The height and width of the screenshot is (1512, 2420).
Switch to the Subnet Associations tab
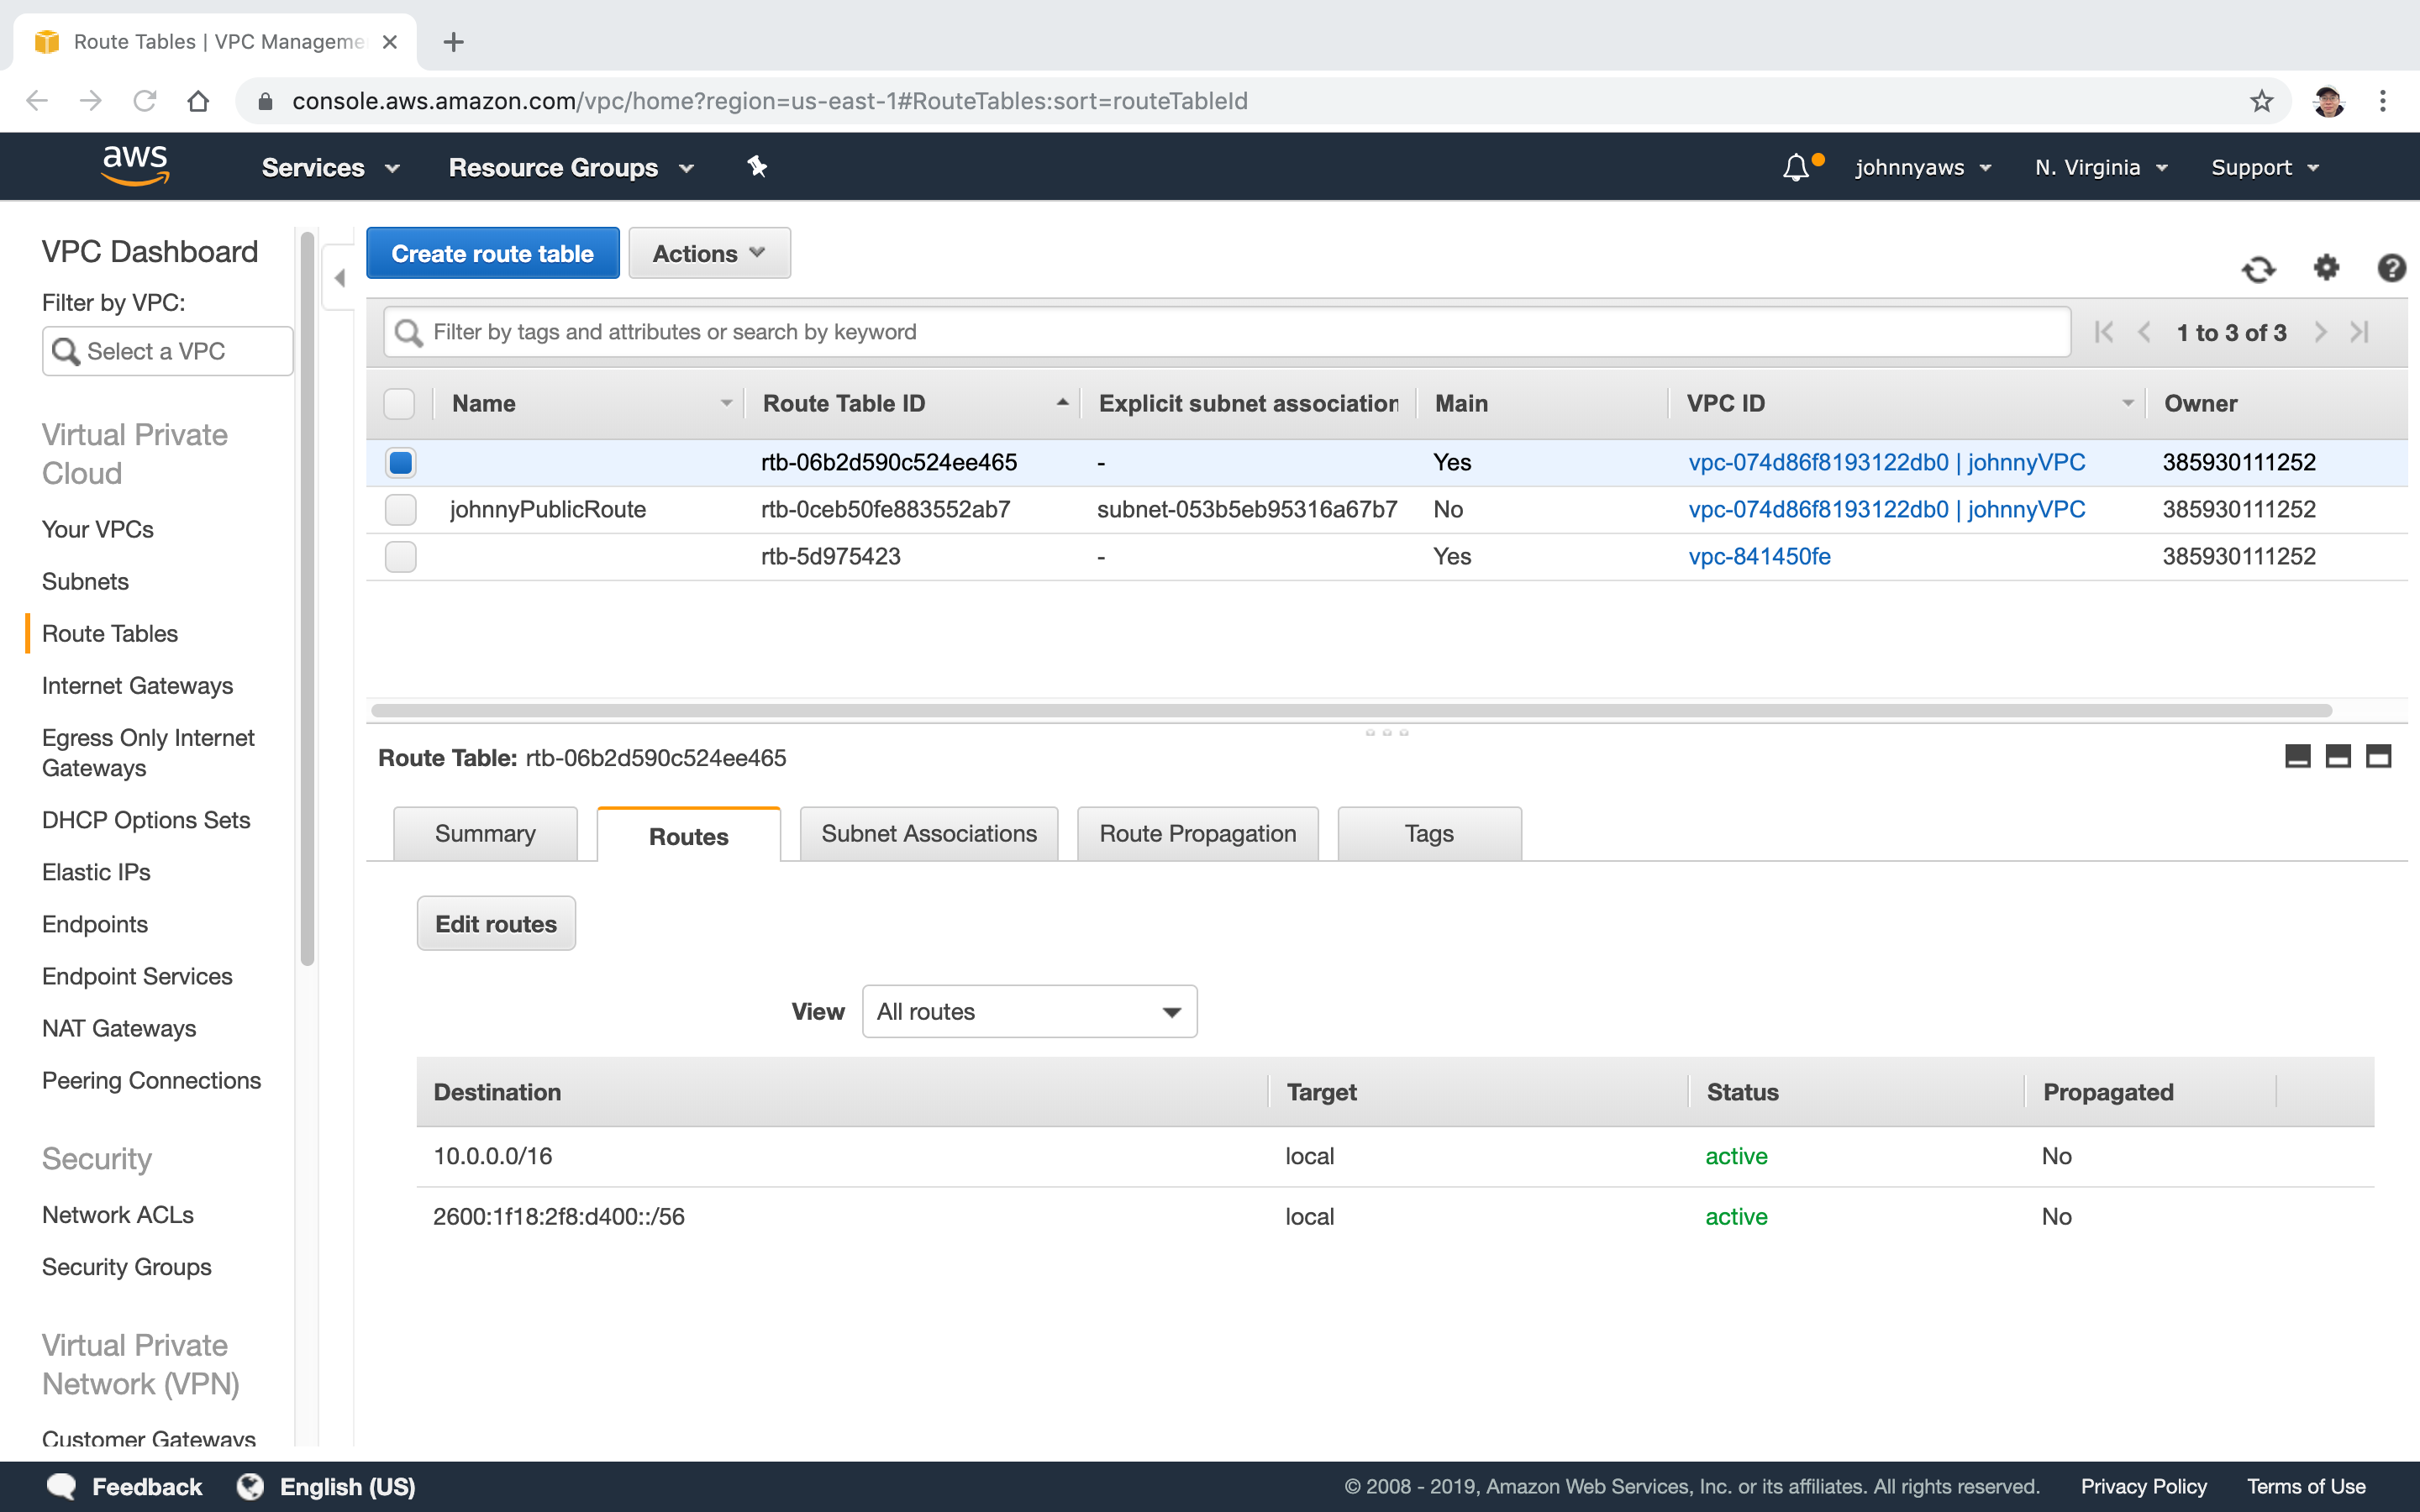point(929,833)
